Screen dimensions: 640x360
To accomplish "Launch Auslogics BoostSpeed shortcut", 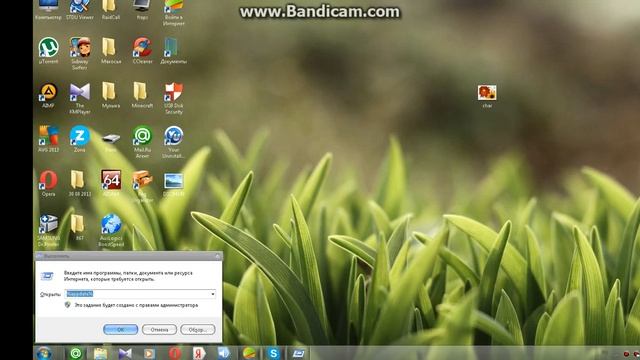I will [x=111, y=230].
